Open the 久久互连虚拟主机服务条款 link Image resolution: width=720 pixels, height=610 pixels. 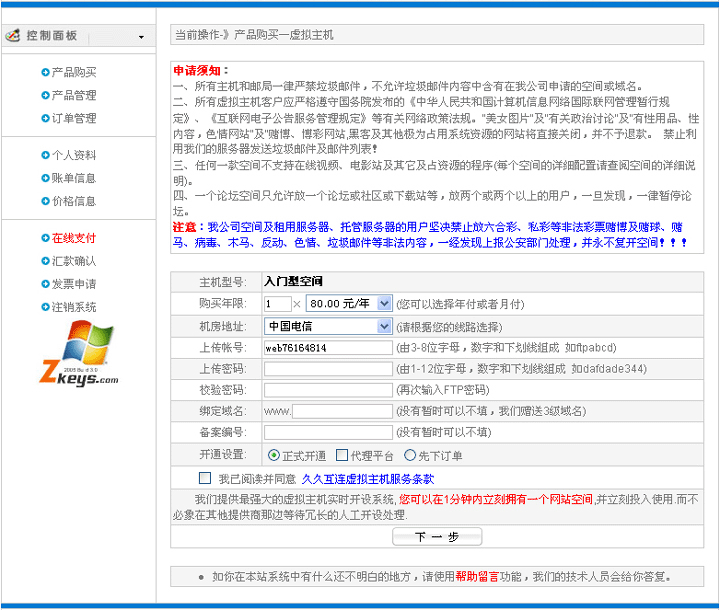click(x=367, y=479)
